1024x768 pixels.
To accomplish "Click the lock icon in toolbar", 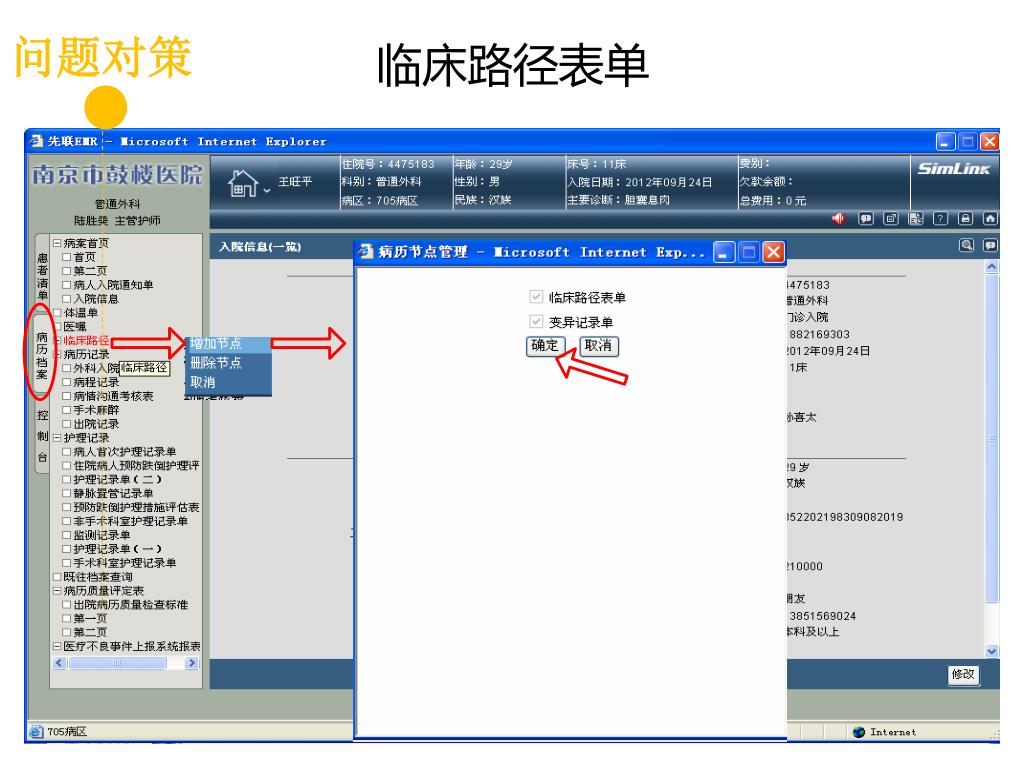I will [x=965, y=218].
